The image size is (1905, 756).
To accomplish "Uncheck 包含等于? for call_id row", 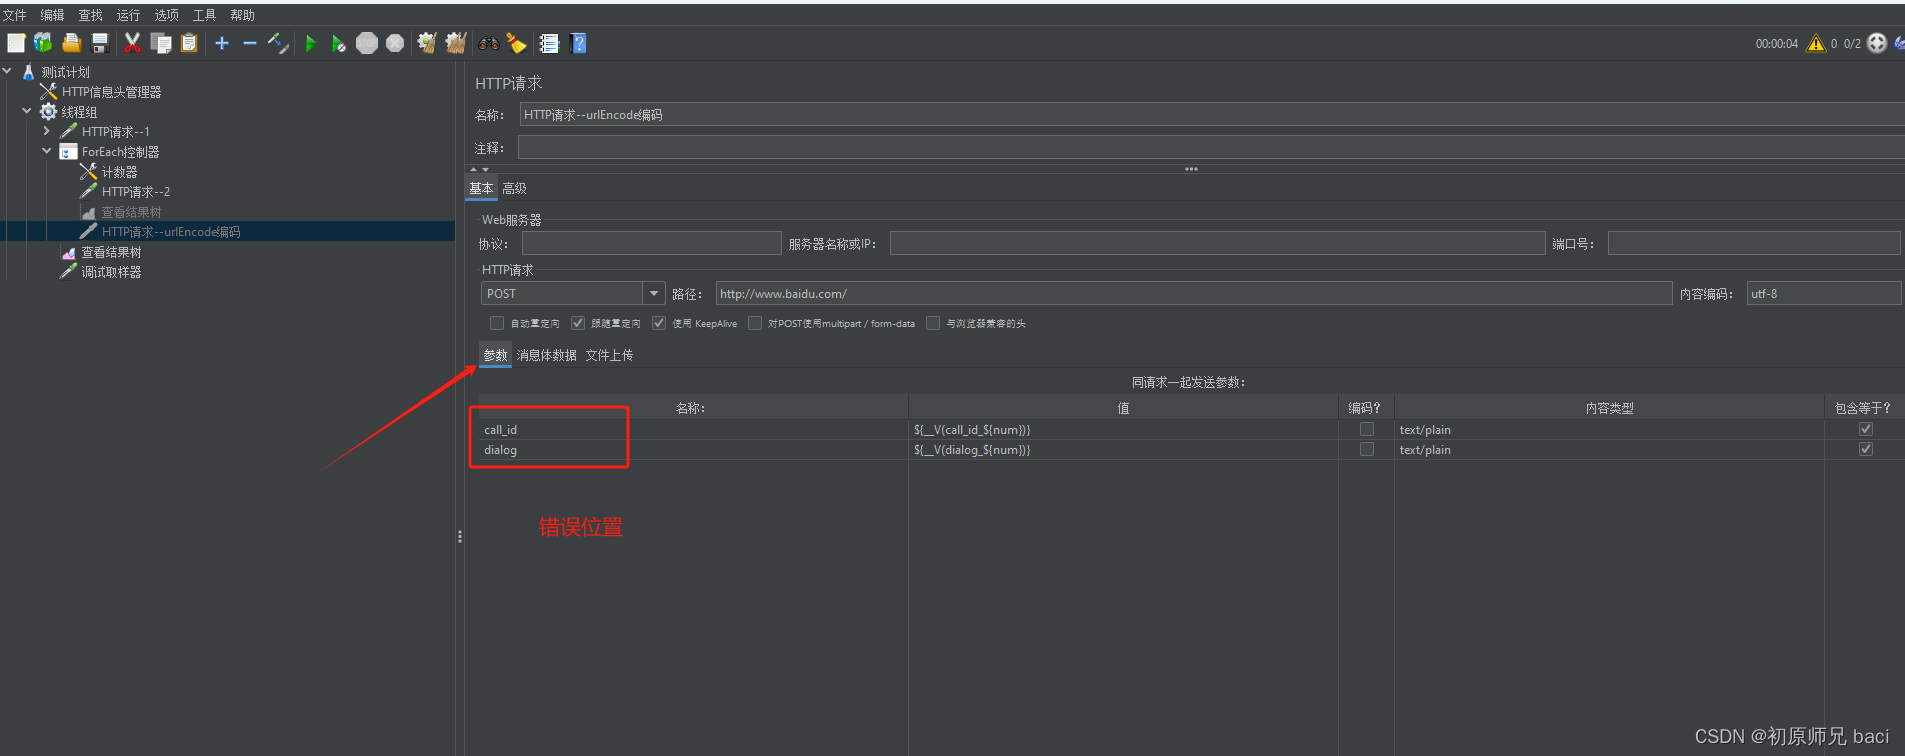I will point(1865,429).
